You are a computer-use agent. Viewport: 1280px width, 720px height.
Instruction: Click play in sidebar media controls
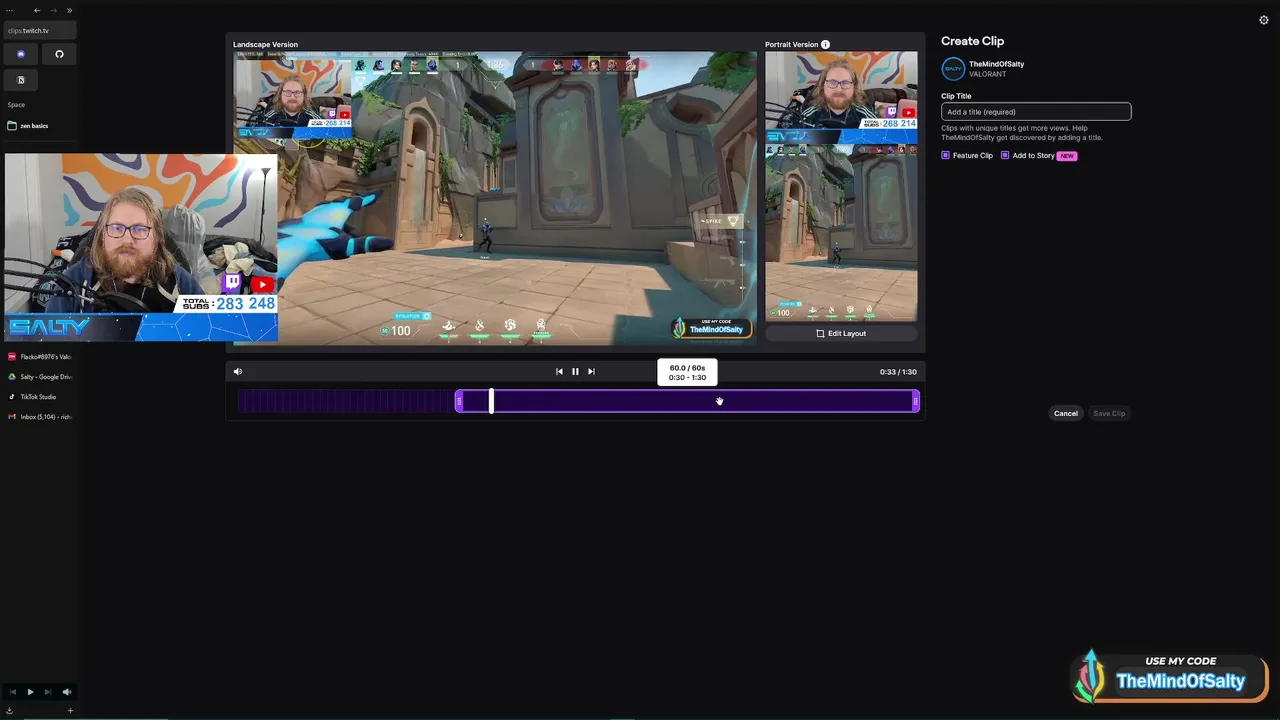pos(30,692)
